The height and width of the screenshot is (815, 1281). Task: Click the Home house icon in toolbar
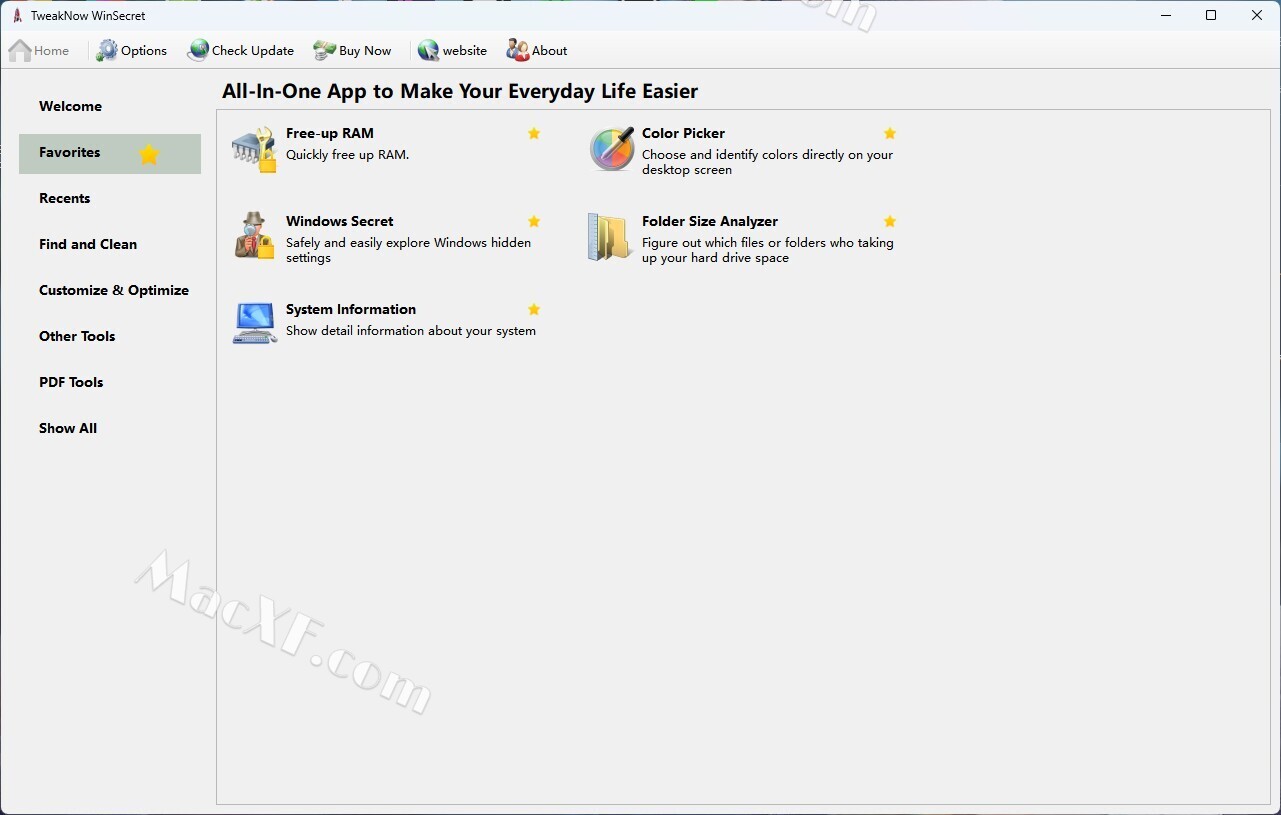coord(20,50)
